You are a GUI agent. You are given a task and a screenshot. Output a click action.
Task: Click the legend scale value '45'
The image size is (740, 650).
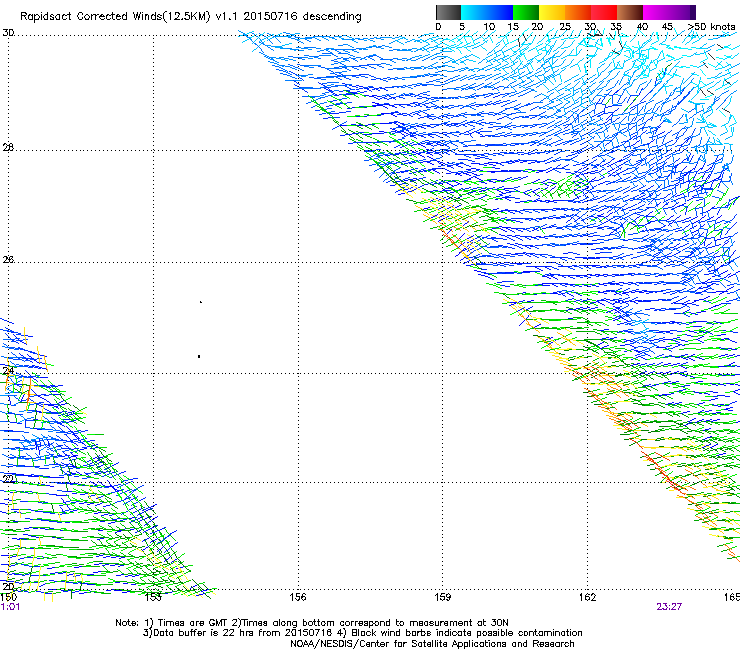click(667, 27)
